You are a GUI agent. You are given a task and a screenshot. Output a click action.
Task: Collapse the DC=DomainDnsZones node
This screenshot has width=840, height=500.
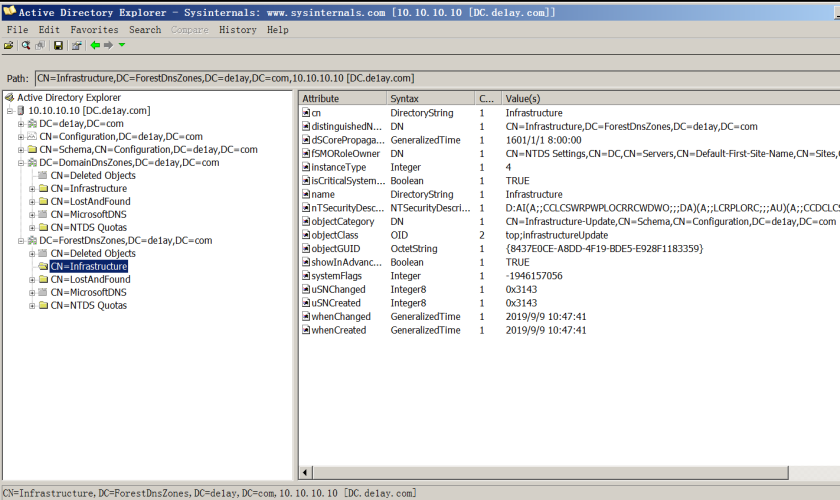click(x=21, y=163)
